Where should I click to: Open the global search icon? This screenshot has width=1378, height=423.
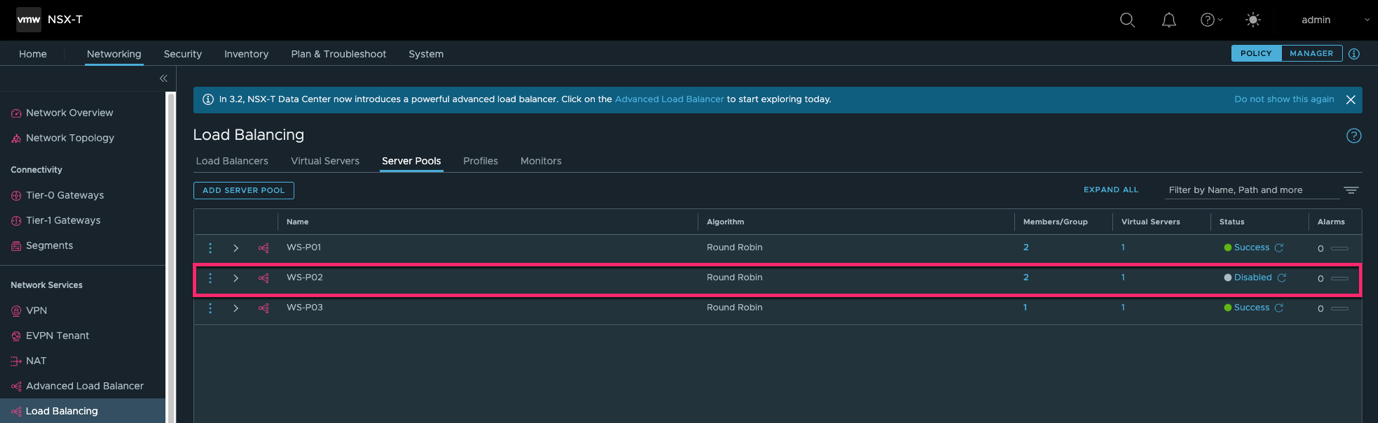(1127, 20)
